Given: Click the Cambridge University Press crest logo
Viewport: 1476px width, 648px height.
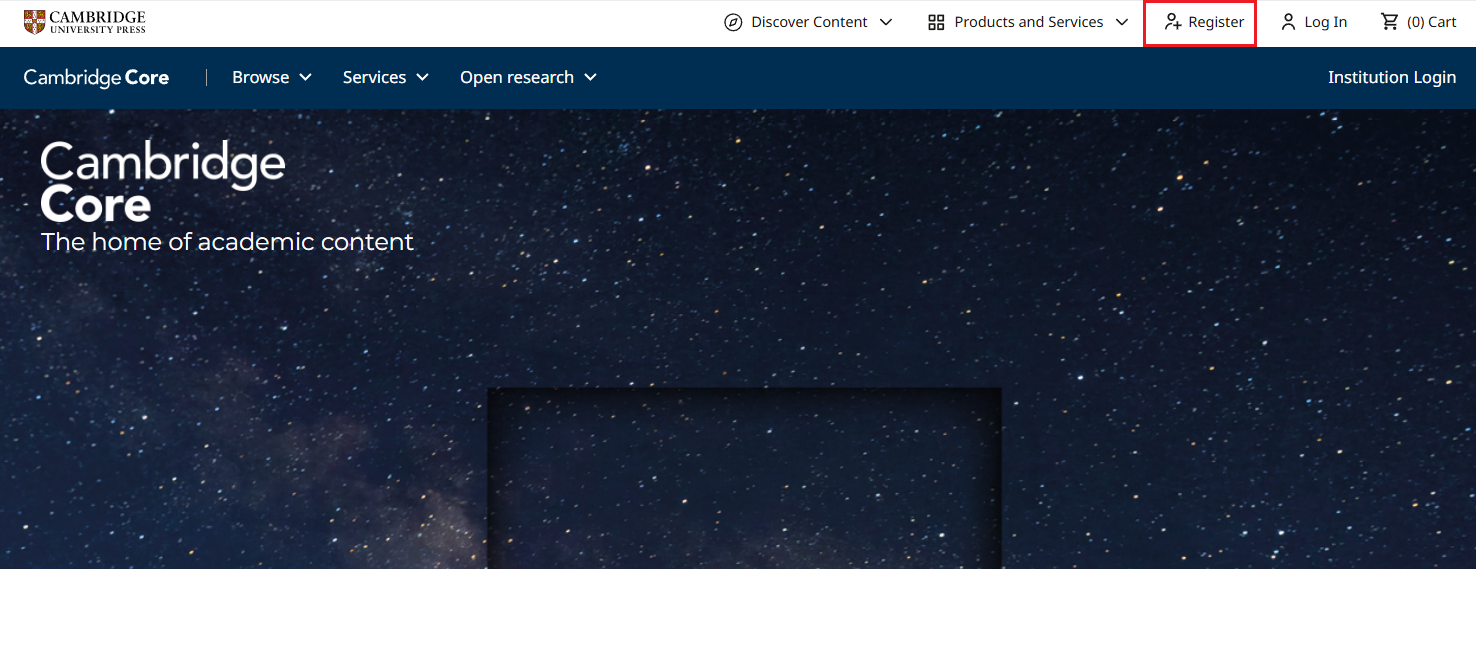Looking at the screenshot, I should click(34, 21).
